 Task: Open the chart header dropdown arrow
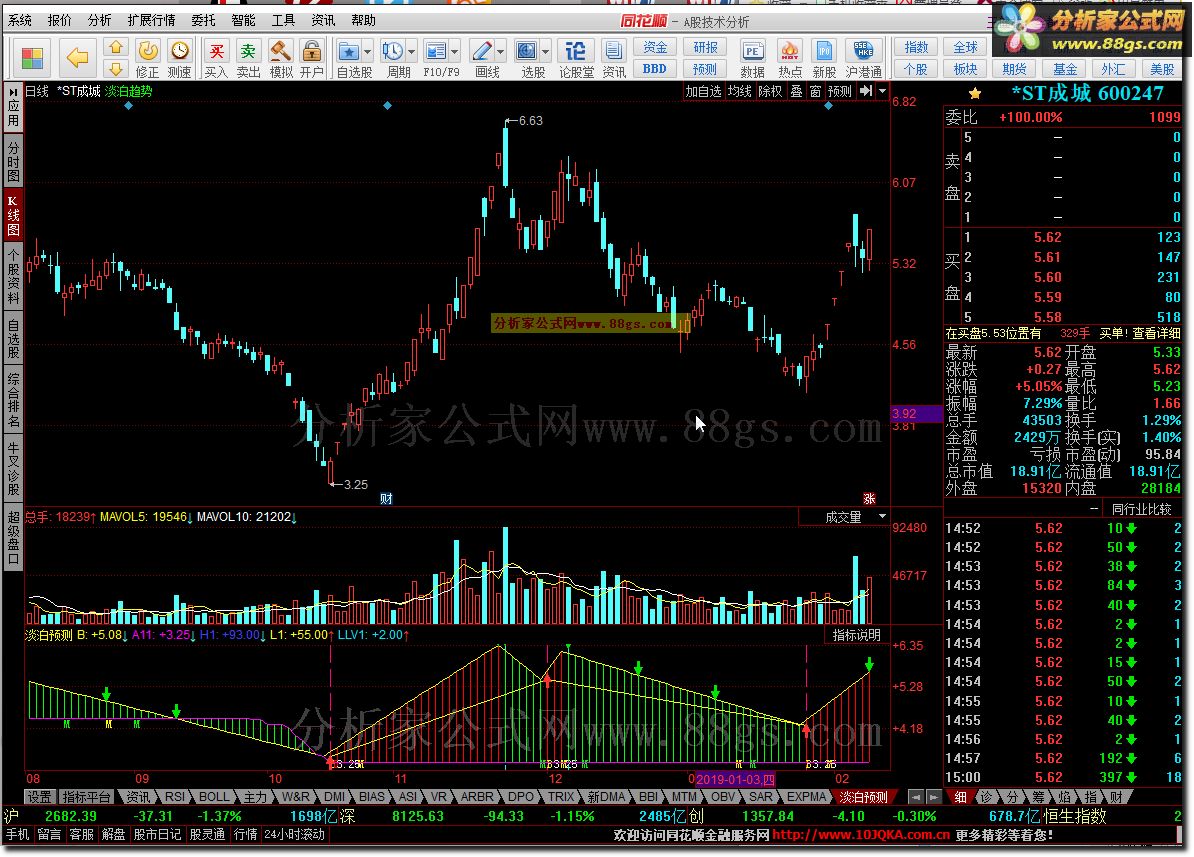(883, 91)
